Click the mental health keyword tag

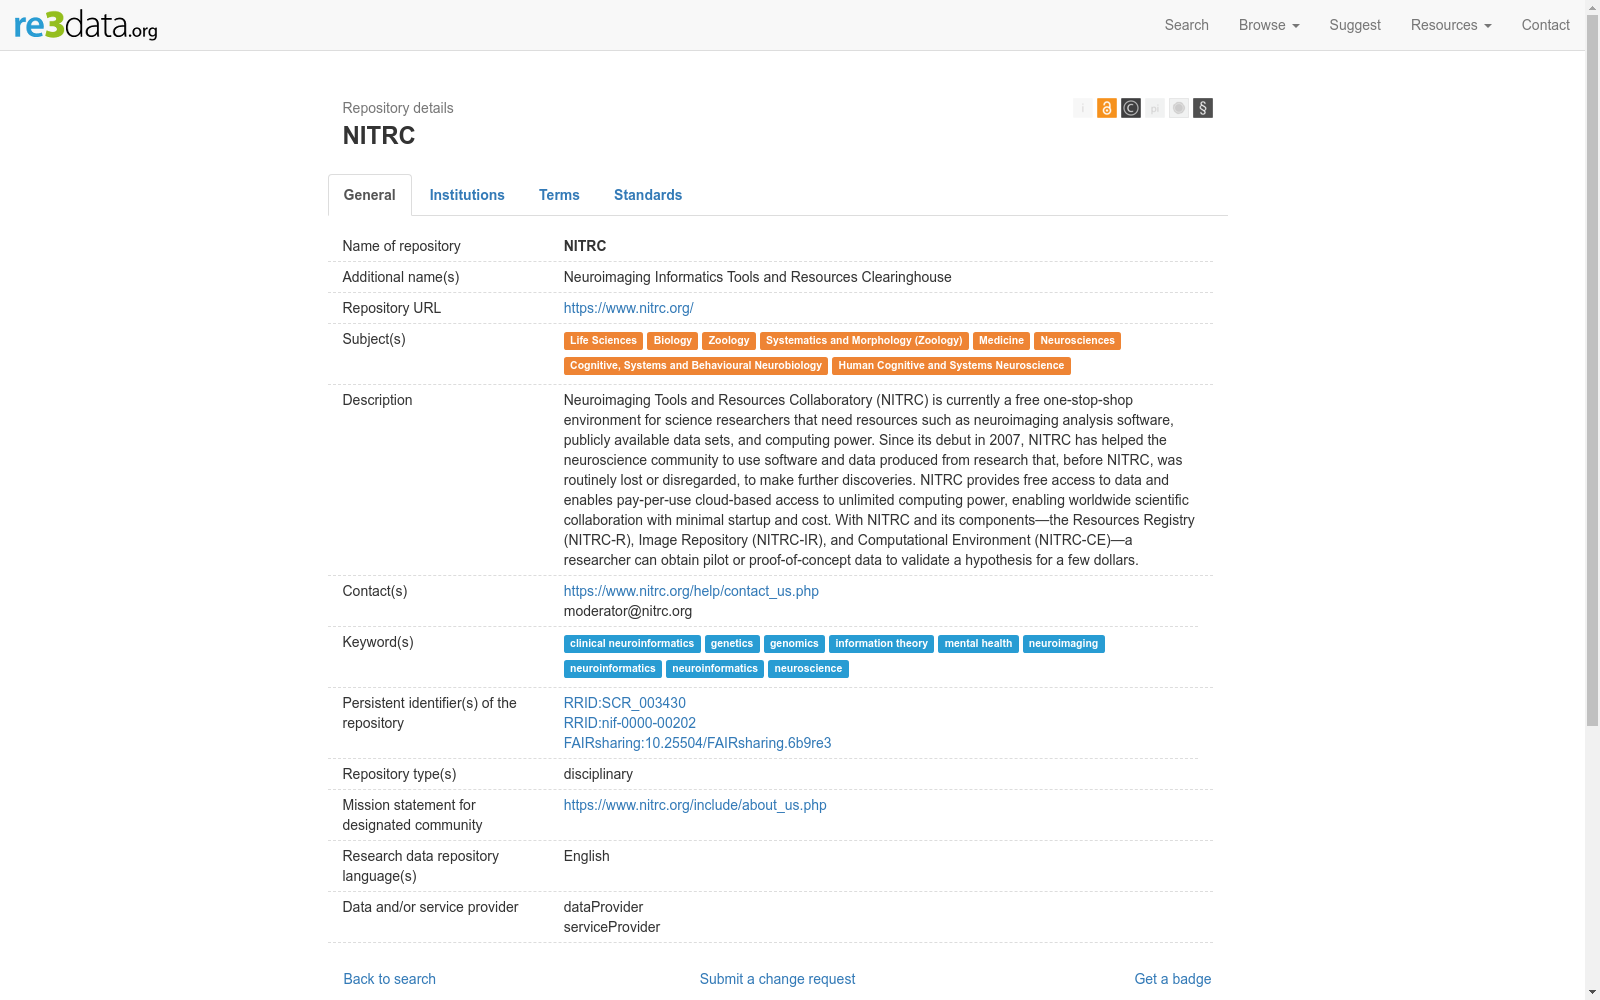point(978,644)
